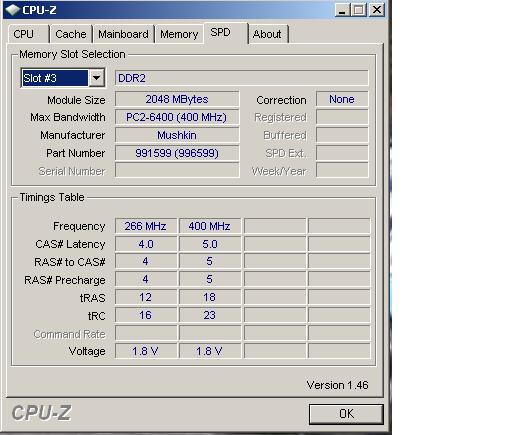
Task: Click the DDR2 memory type field
Action: click(242, 78)
